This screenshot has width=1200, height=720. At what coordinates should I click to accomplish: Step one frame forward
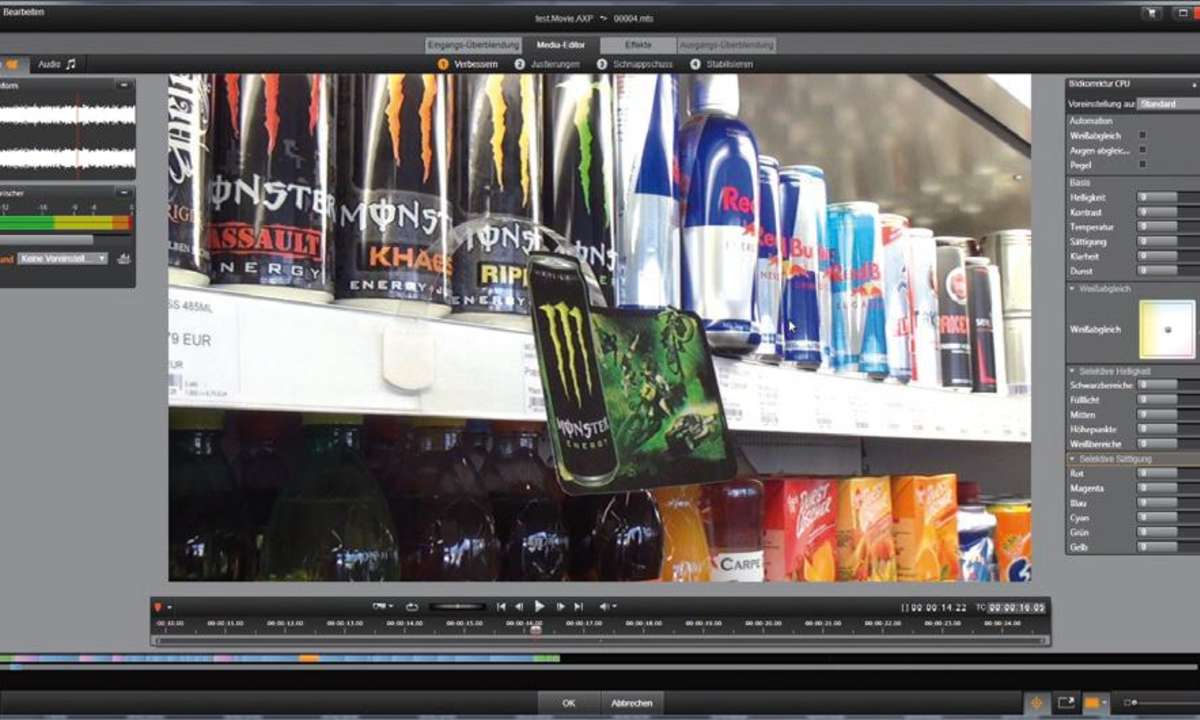[560, 607]
